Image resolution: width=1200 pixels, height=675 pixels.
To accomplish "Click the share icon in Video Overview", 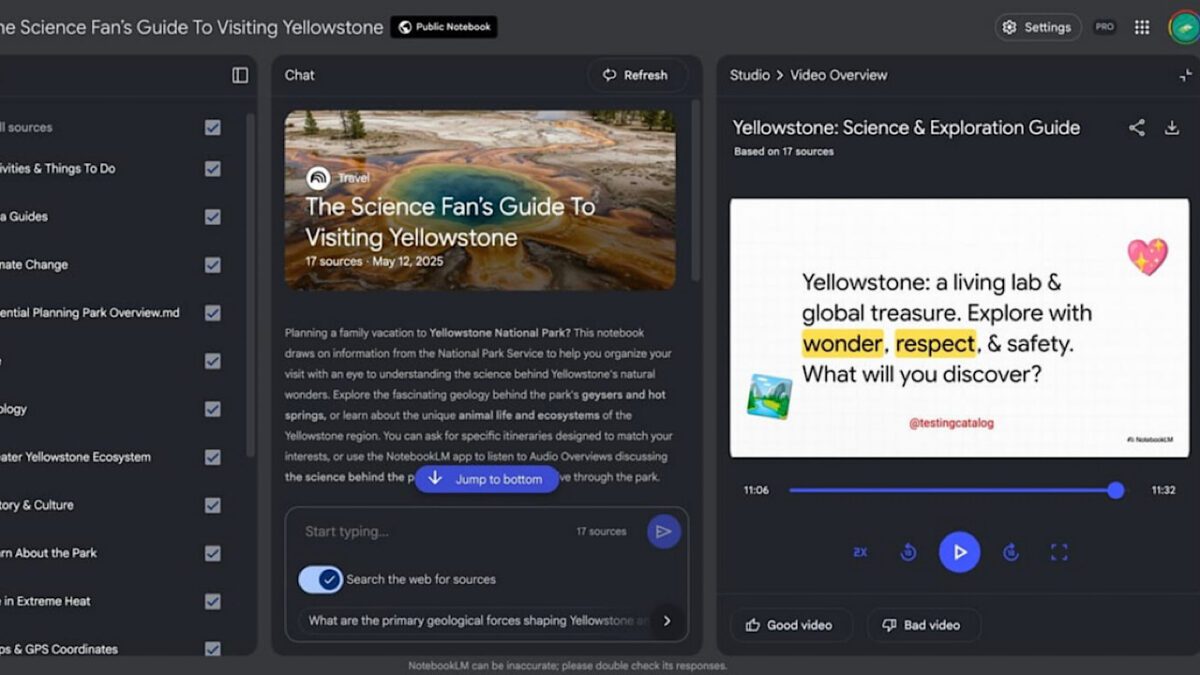I will pos(1137,128).
